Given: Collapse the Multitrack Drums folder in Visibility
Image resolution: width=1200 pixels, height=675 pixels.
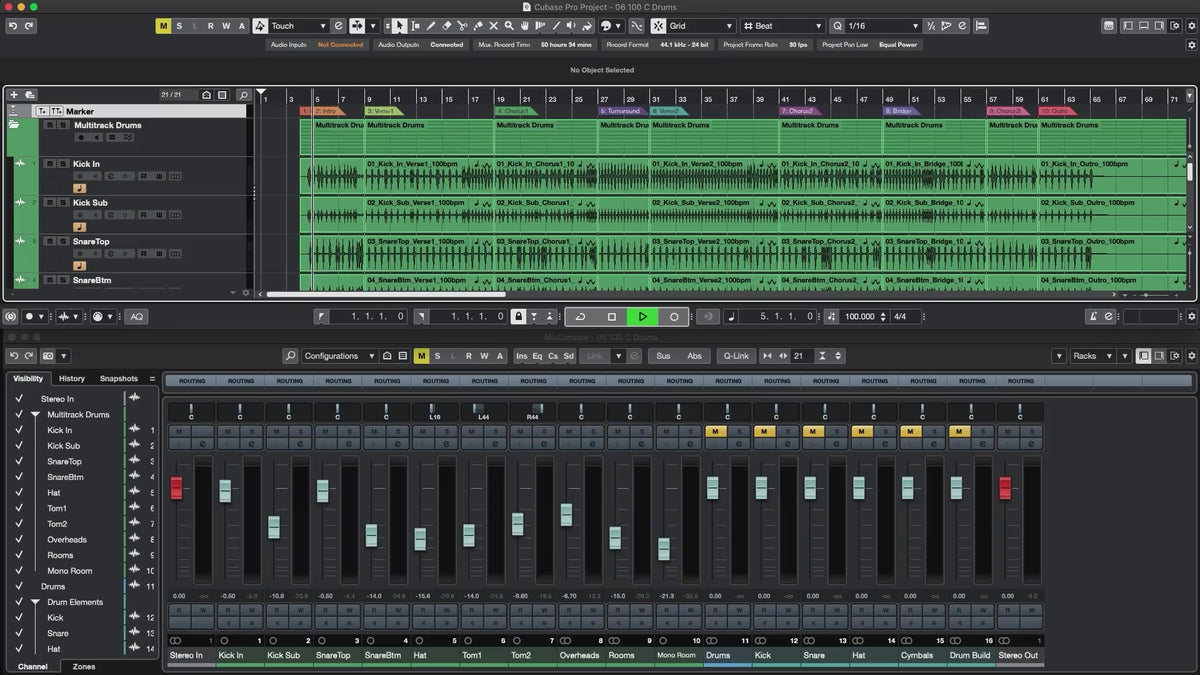Looking at the screenshot, I should coord(35,415).
